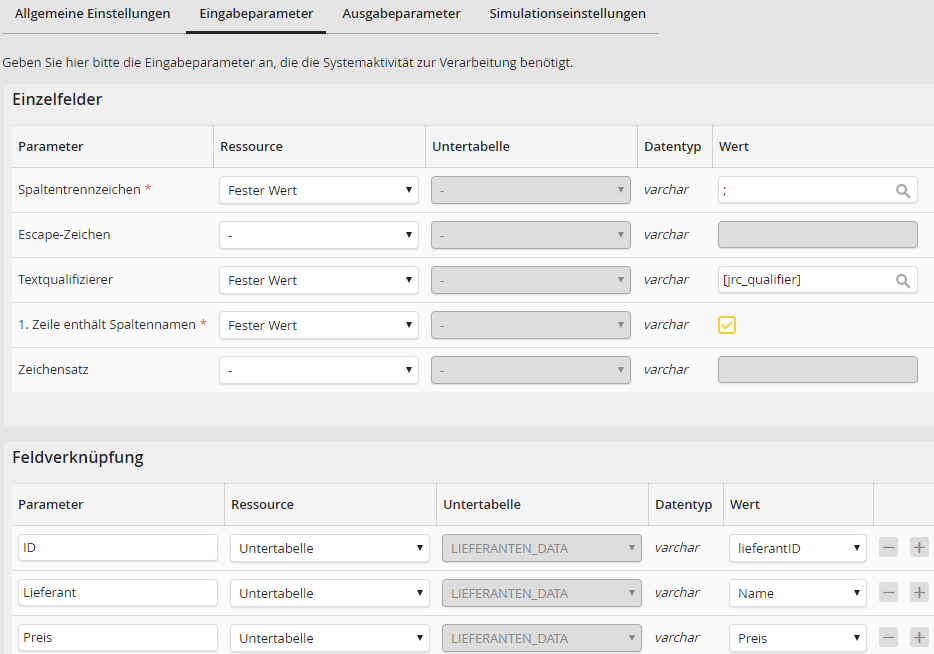This screenshot has height=654, width=934.
Task: Remove the ID row with the minus button
Action: tap(888, 547)
